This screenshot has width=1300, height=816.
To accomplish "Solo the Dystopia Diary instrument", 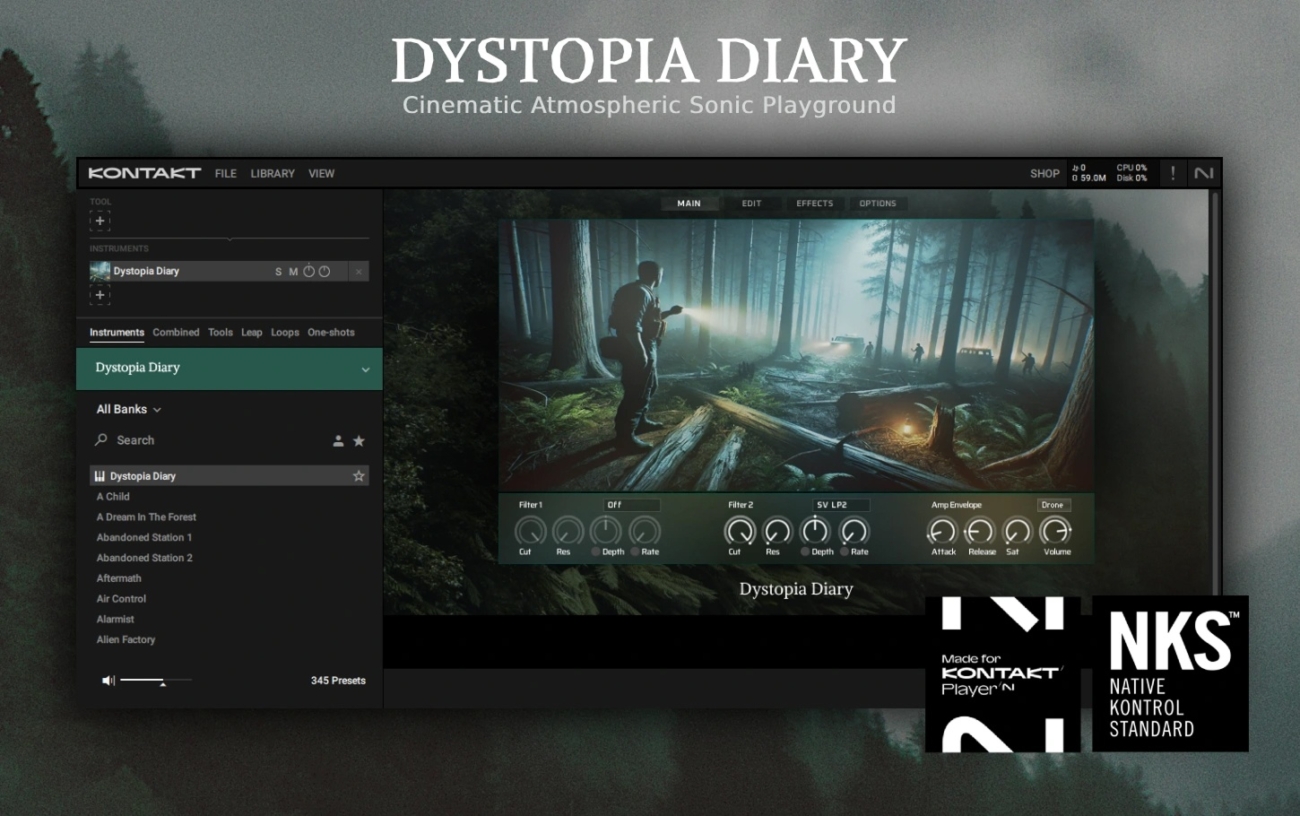I will coord(279,272).
